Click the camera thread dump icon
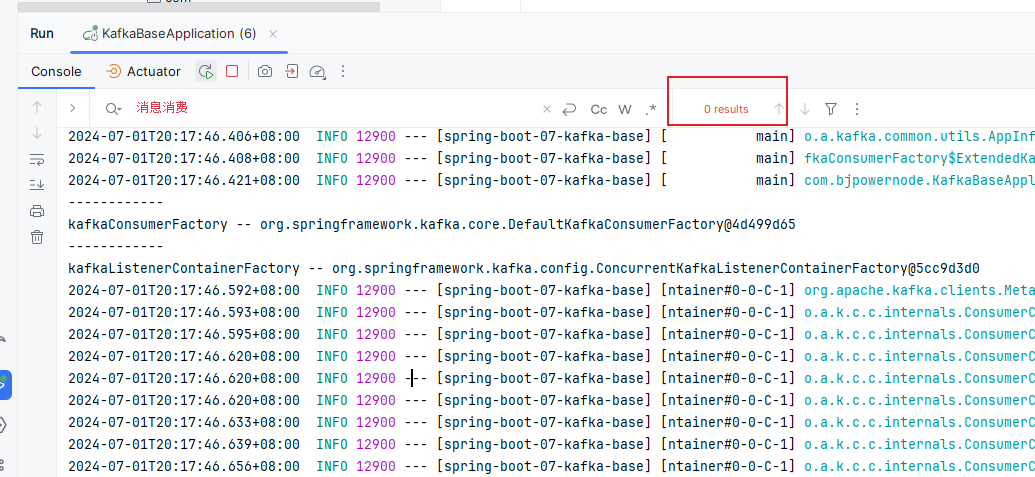 click(x=265, y=71)
